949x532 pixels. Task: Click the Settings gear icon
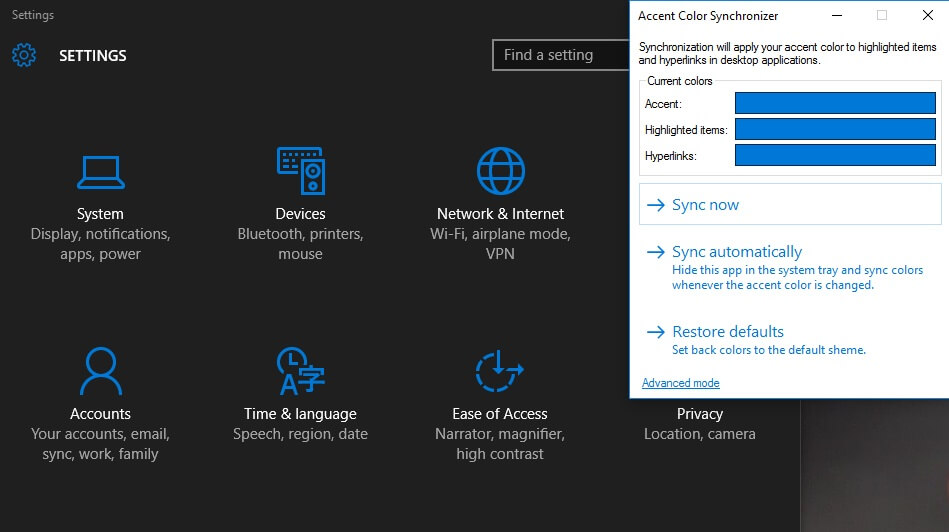click(24, 55)
